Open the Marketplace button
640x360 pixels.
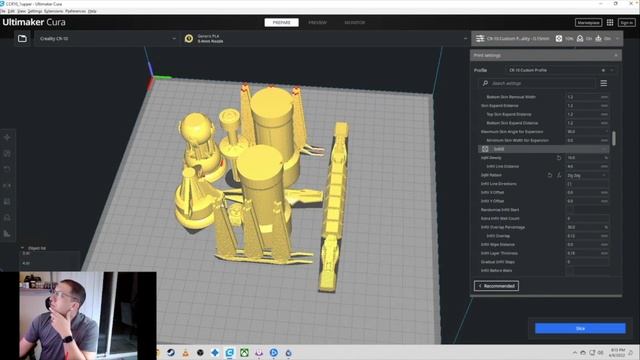pyautogui.click(x=588, y=22)
